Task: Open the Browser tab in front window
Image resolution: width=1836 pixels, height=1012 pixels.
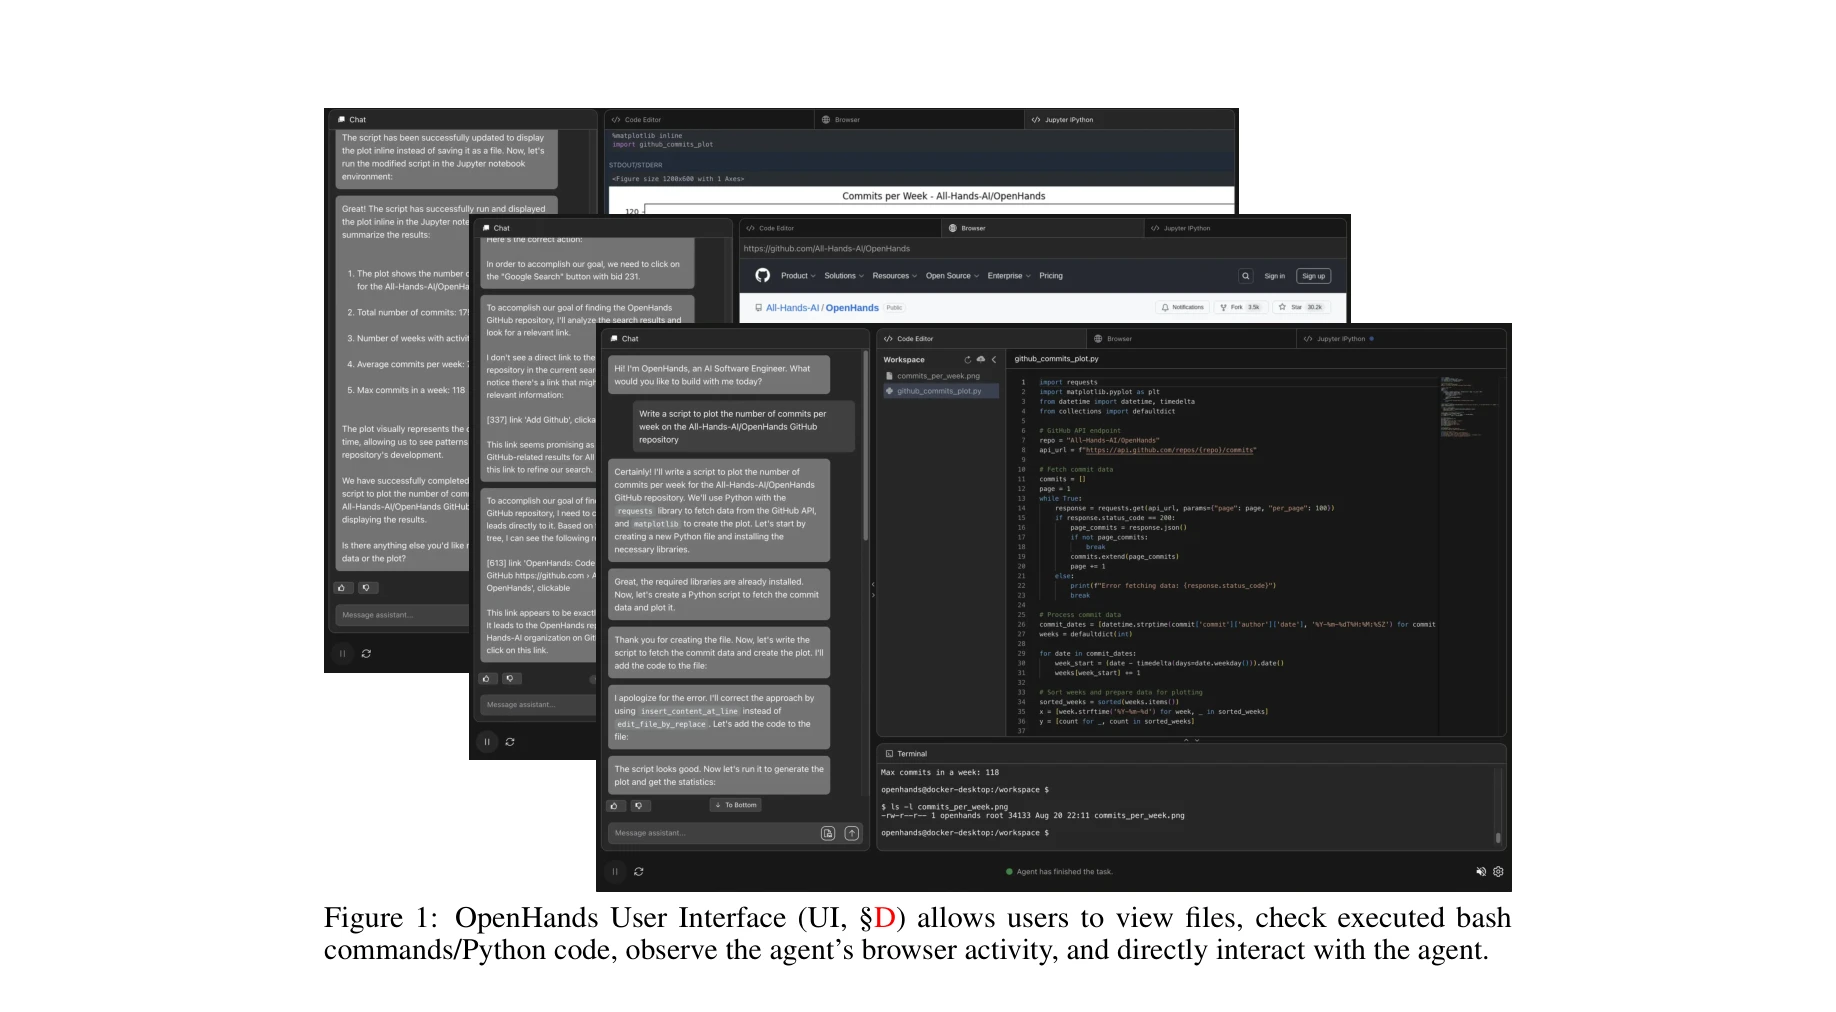Action: 1113,339
